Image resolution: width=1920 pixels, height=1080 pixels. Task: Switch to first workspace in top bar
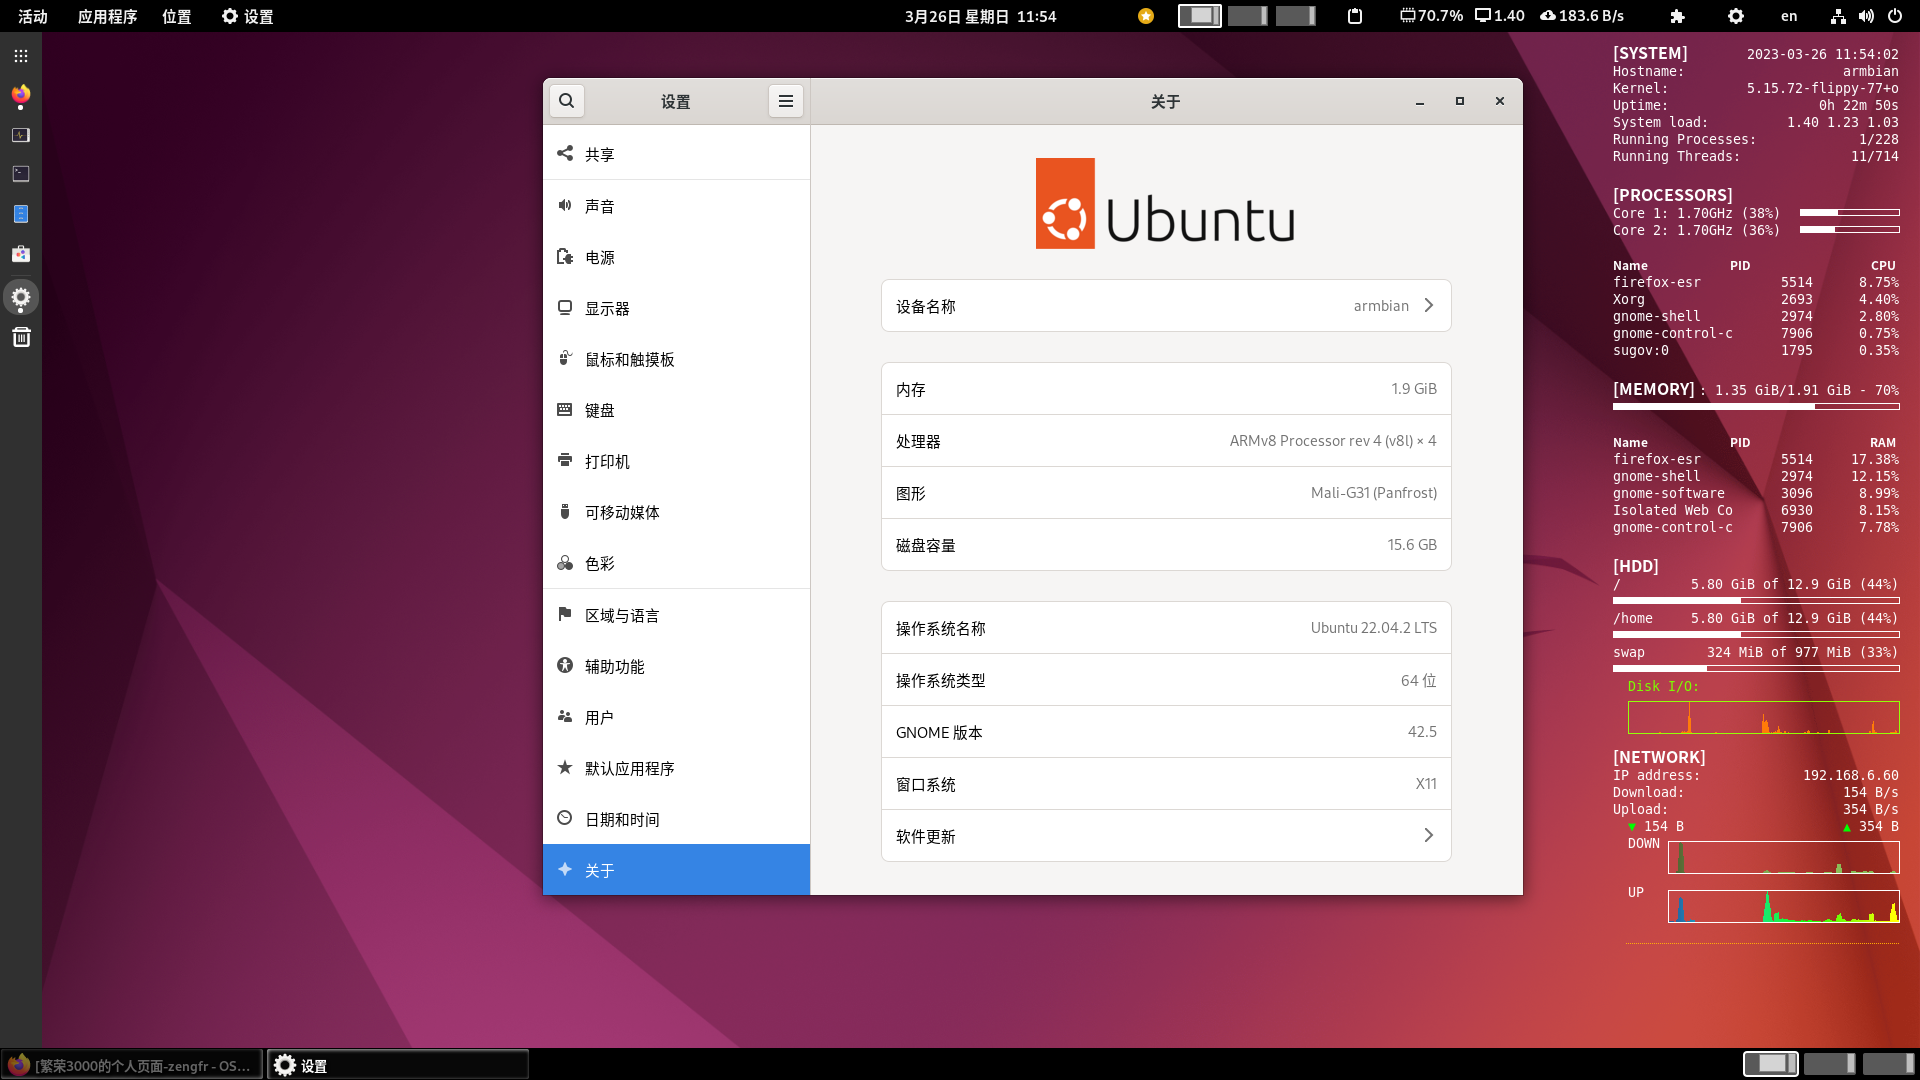point(1199,16)
